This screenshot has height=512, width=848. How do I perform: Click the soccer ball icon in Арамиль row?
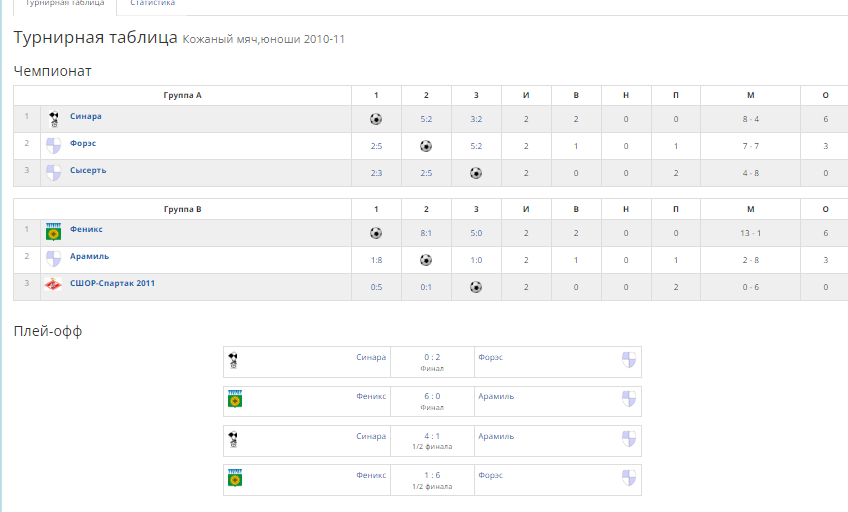(x=426, y=260)
